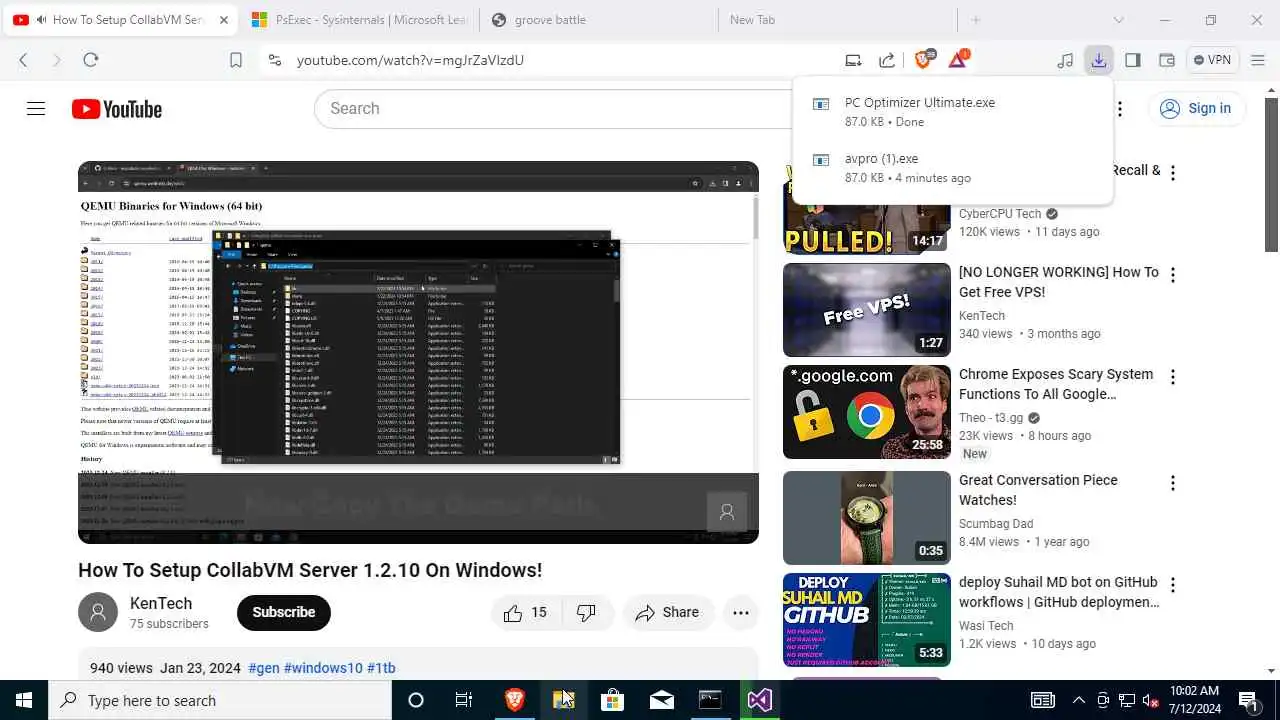
Task: Click the muted volume tray icon
Action: [1150, 700]
